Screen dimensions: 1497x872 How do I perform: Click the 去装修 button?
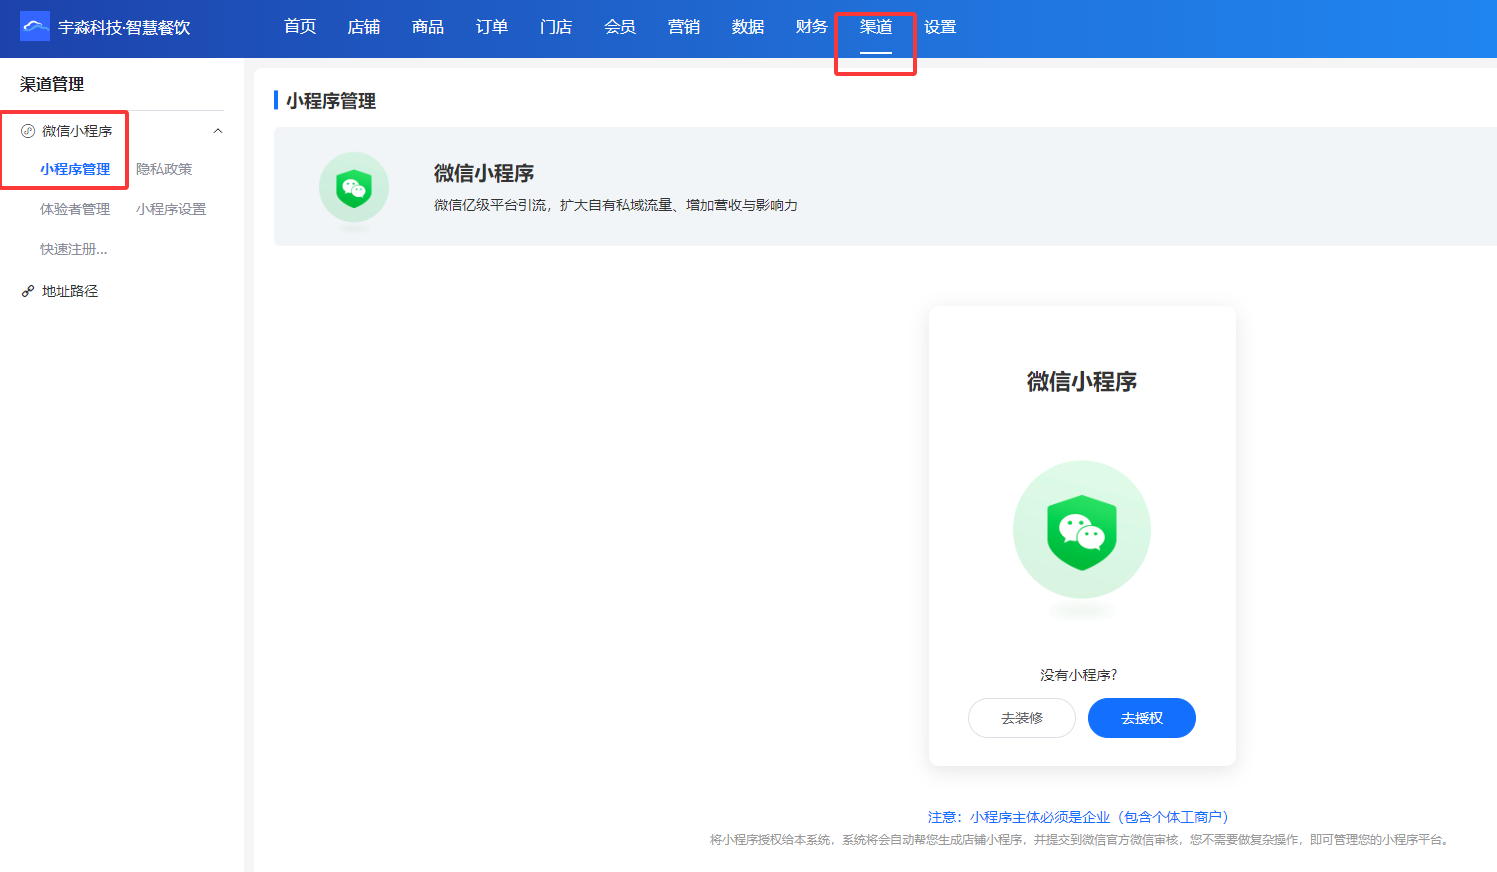[1022, 718]
